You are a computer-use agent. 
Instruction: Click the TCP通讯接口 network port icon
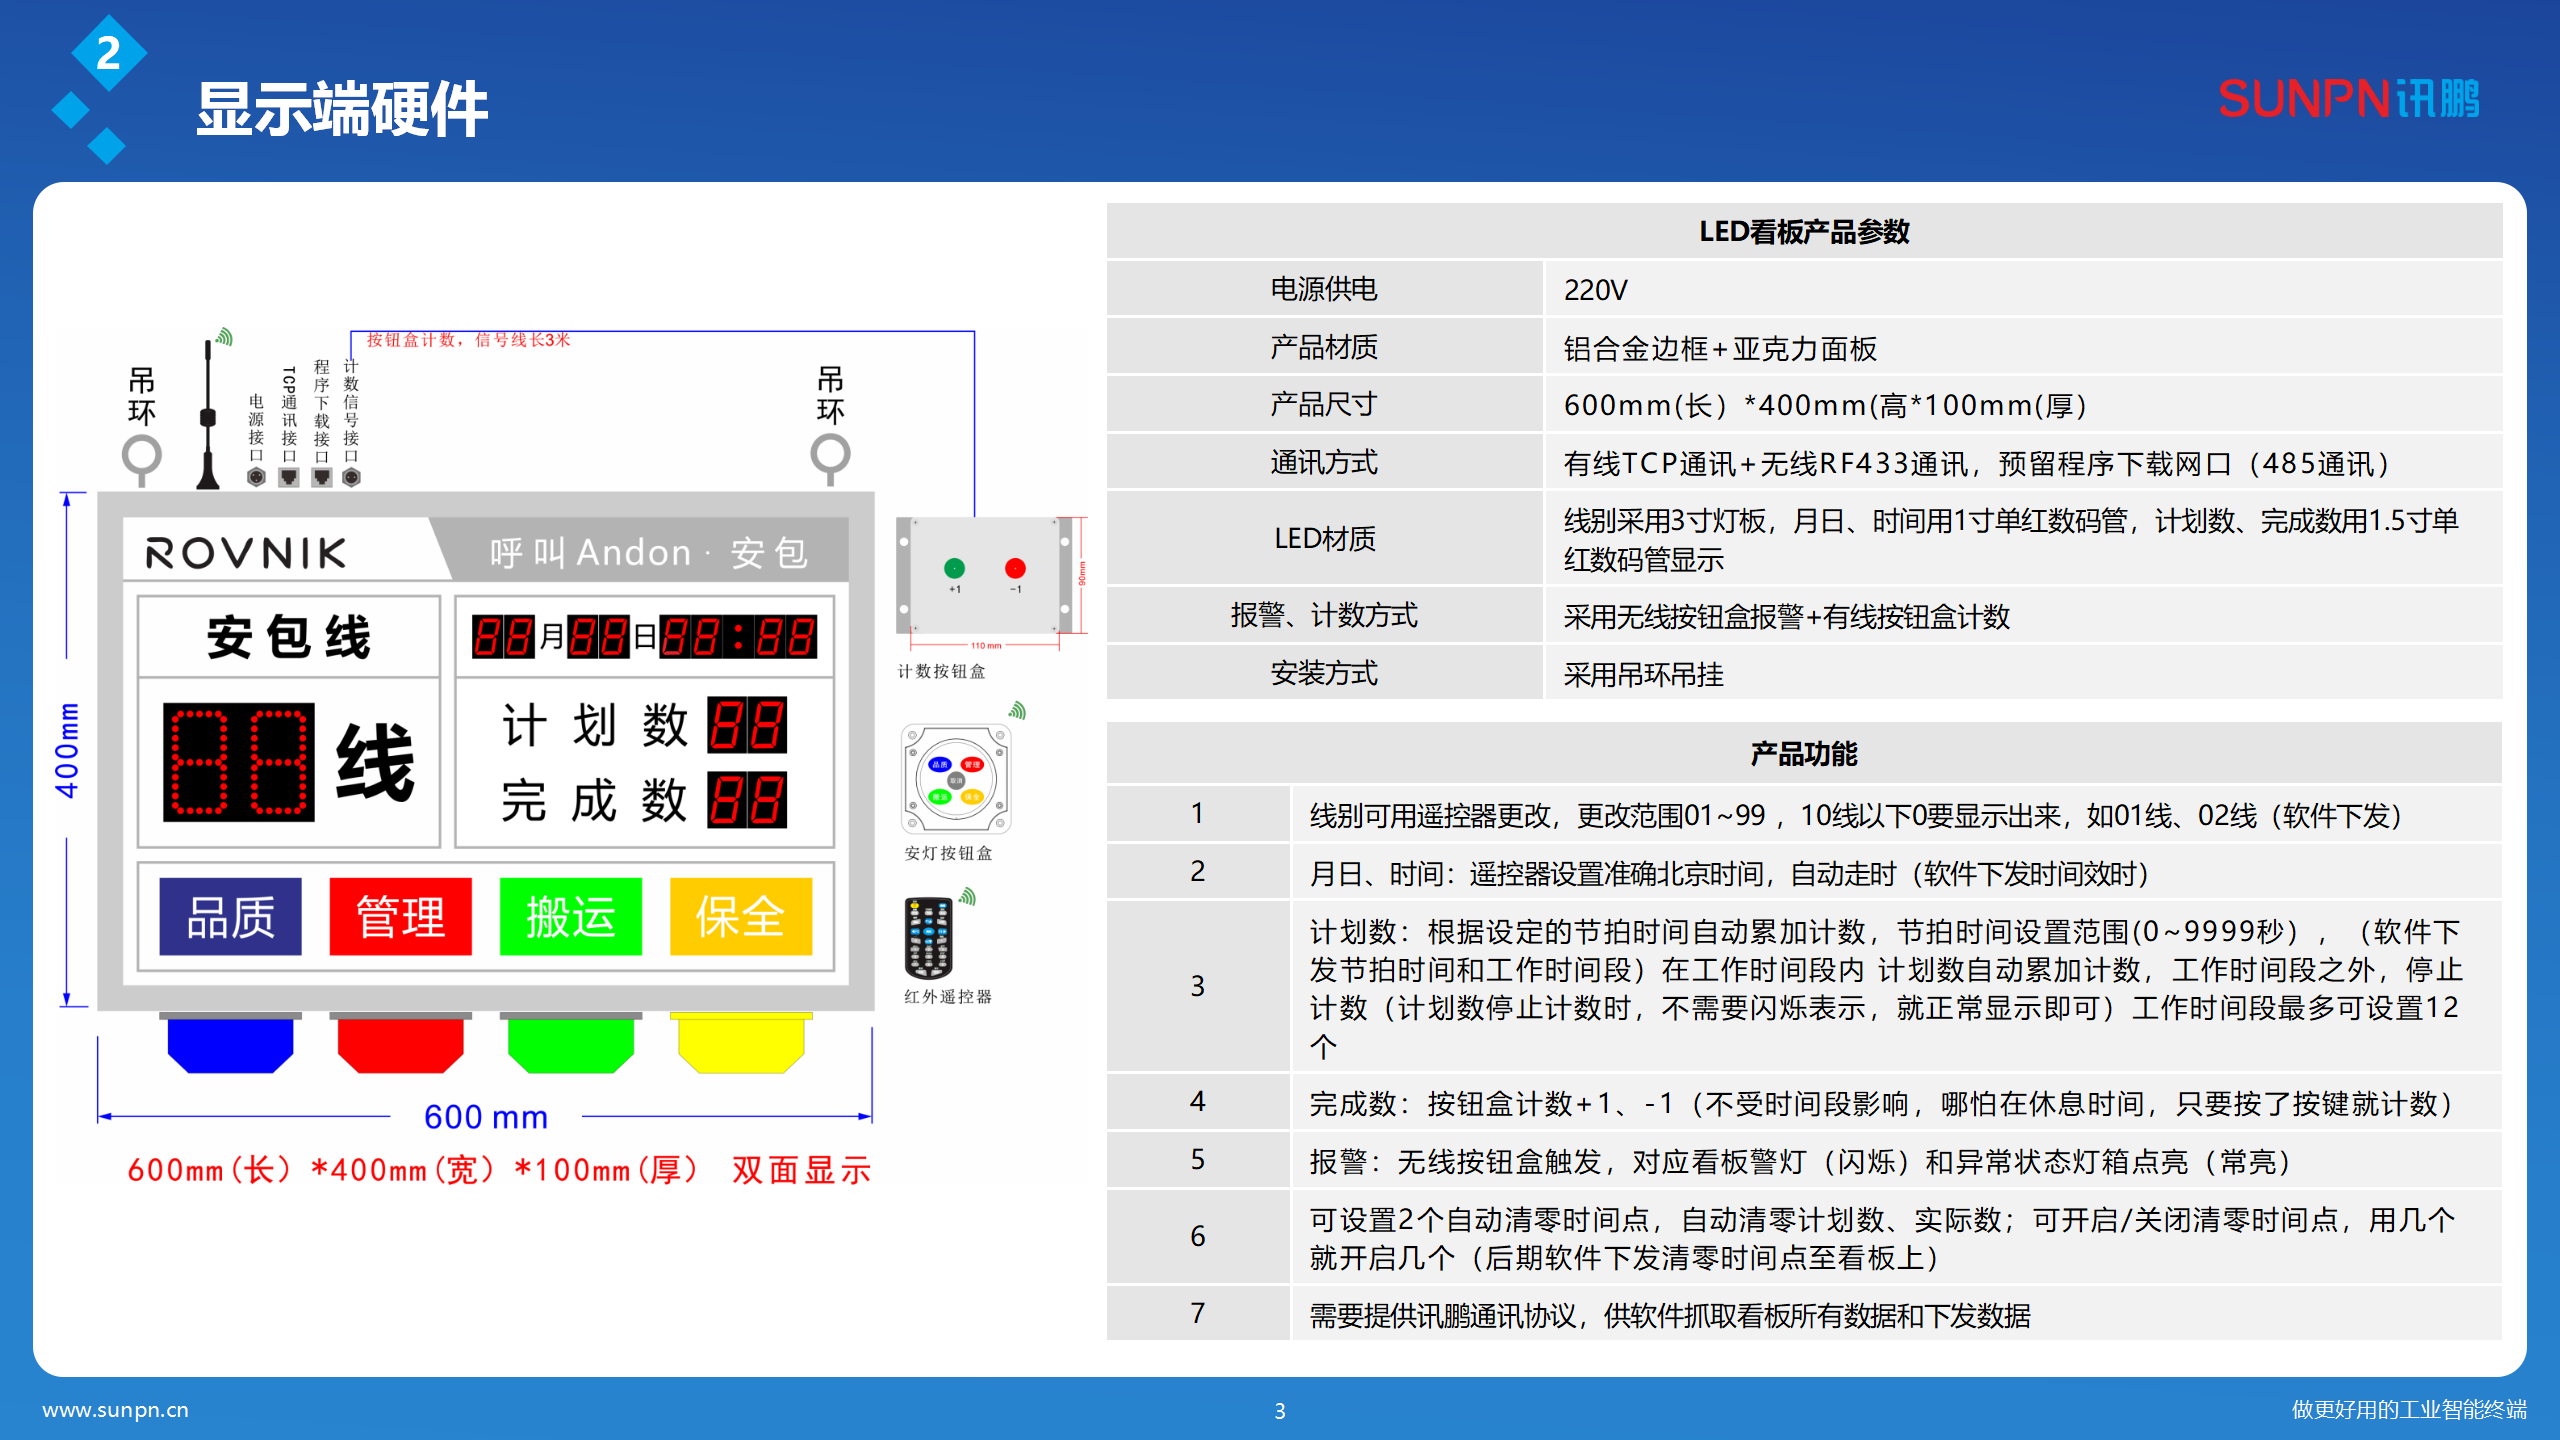pyautogui.click(x=289, y=479)
